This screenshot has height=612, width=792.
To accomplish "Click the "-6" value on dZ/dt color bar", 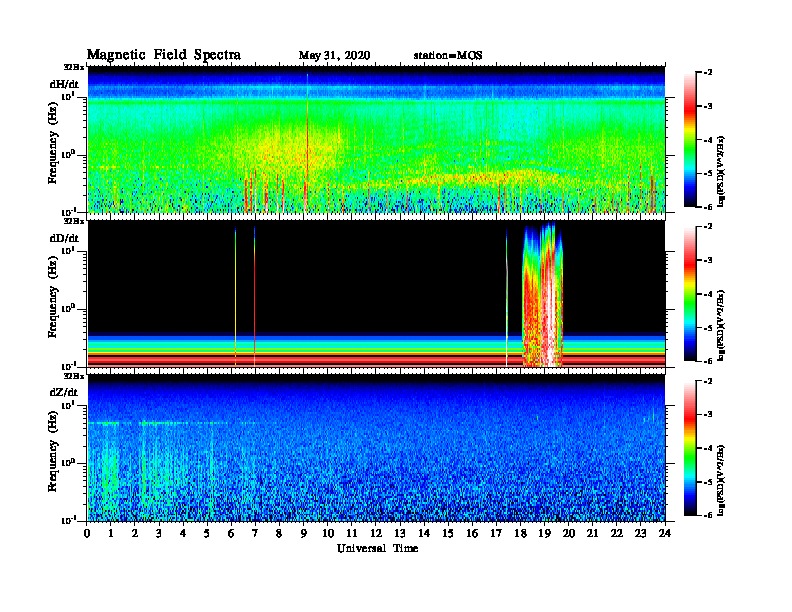I will click(708, 515).
